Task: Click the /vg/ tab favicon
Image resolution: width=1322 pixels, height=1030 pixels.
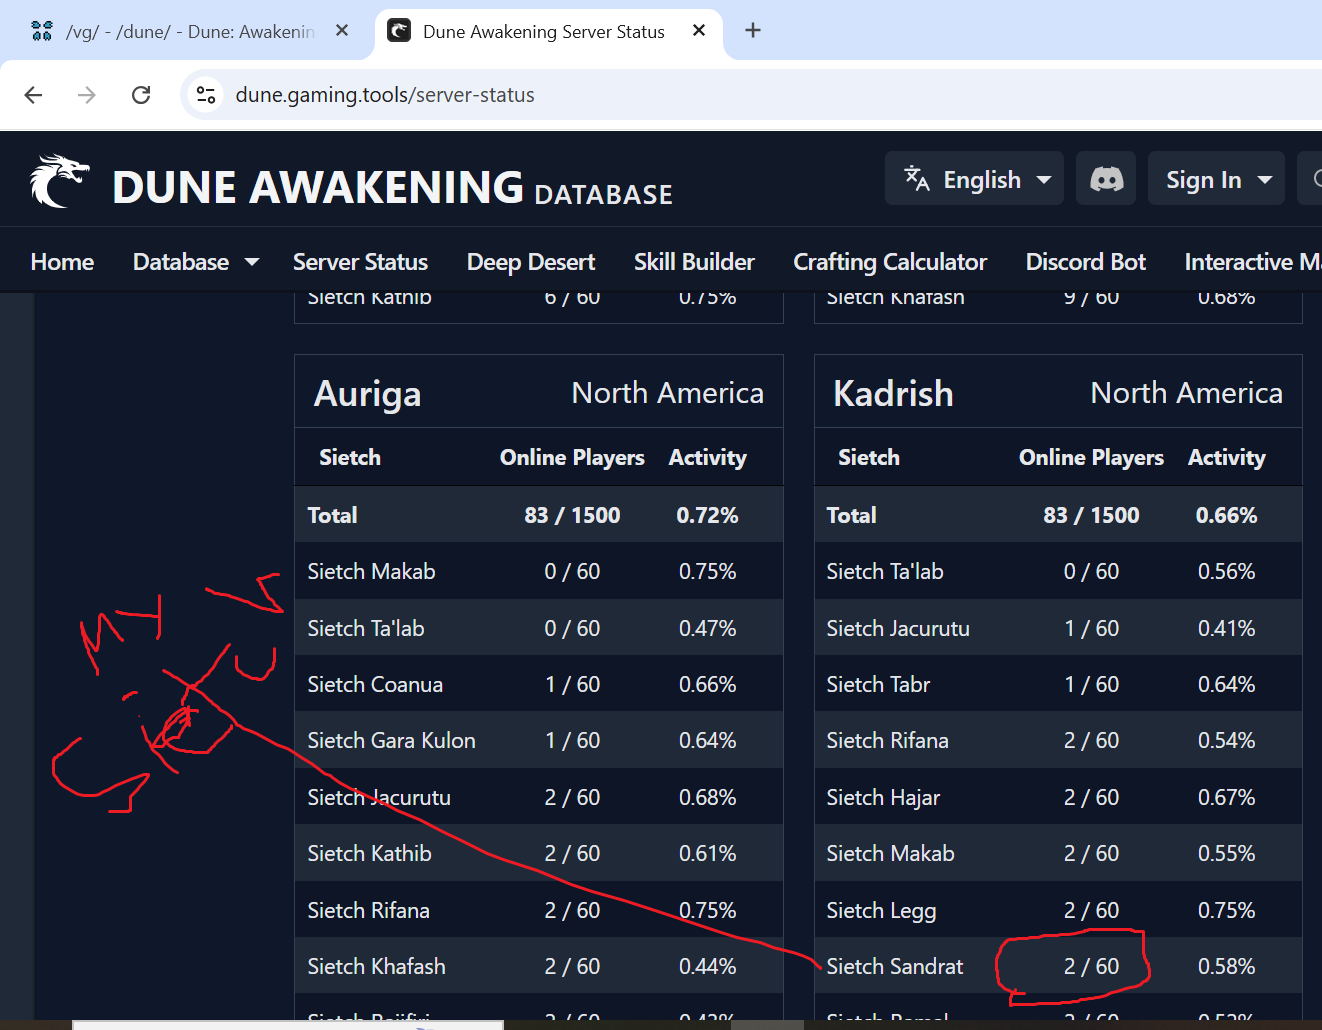Action: pos(42,31)
